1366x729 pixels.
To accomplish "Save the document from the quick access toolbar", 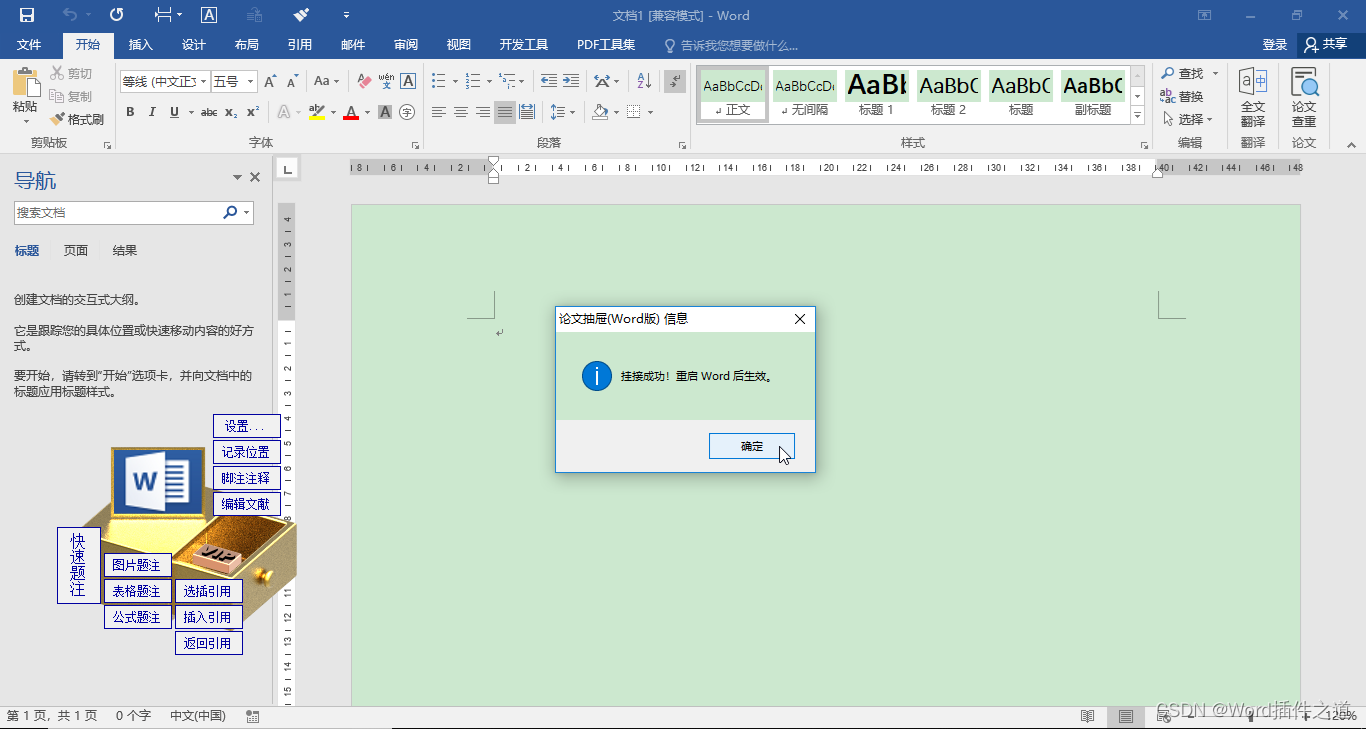I will coord(26,15).
